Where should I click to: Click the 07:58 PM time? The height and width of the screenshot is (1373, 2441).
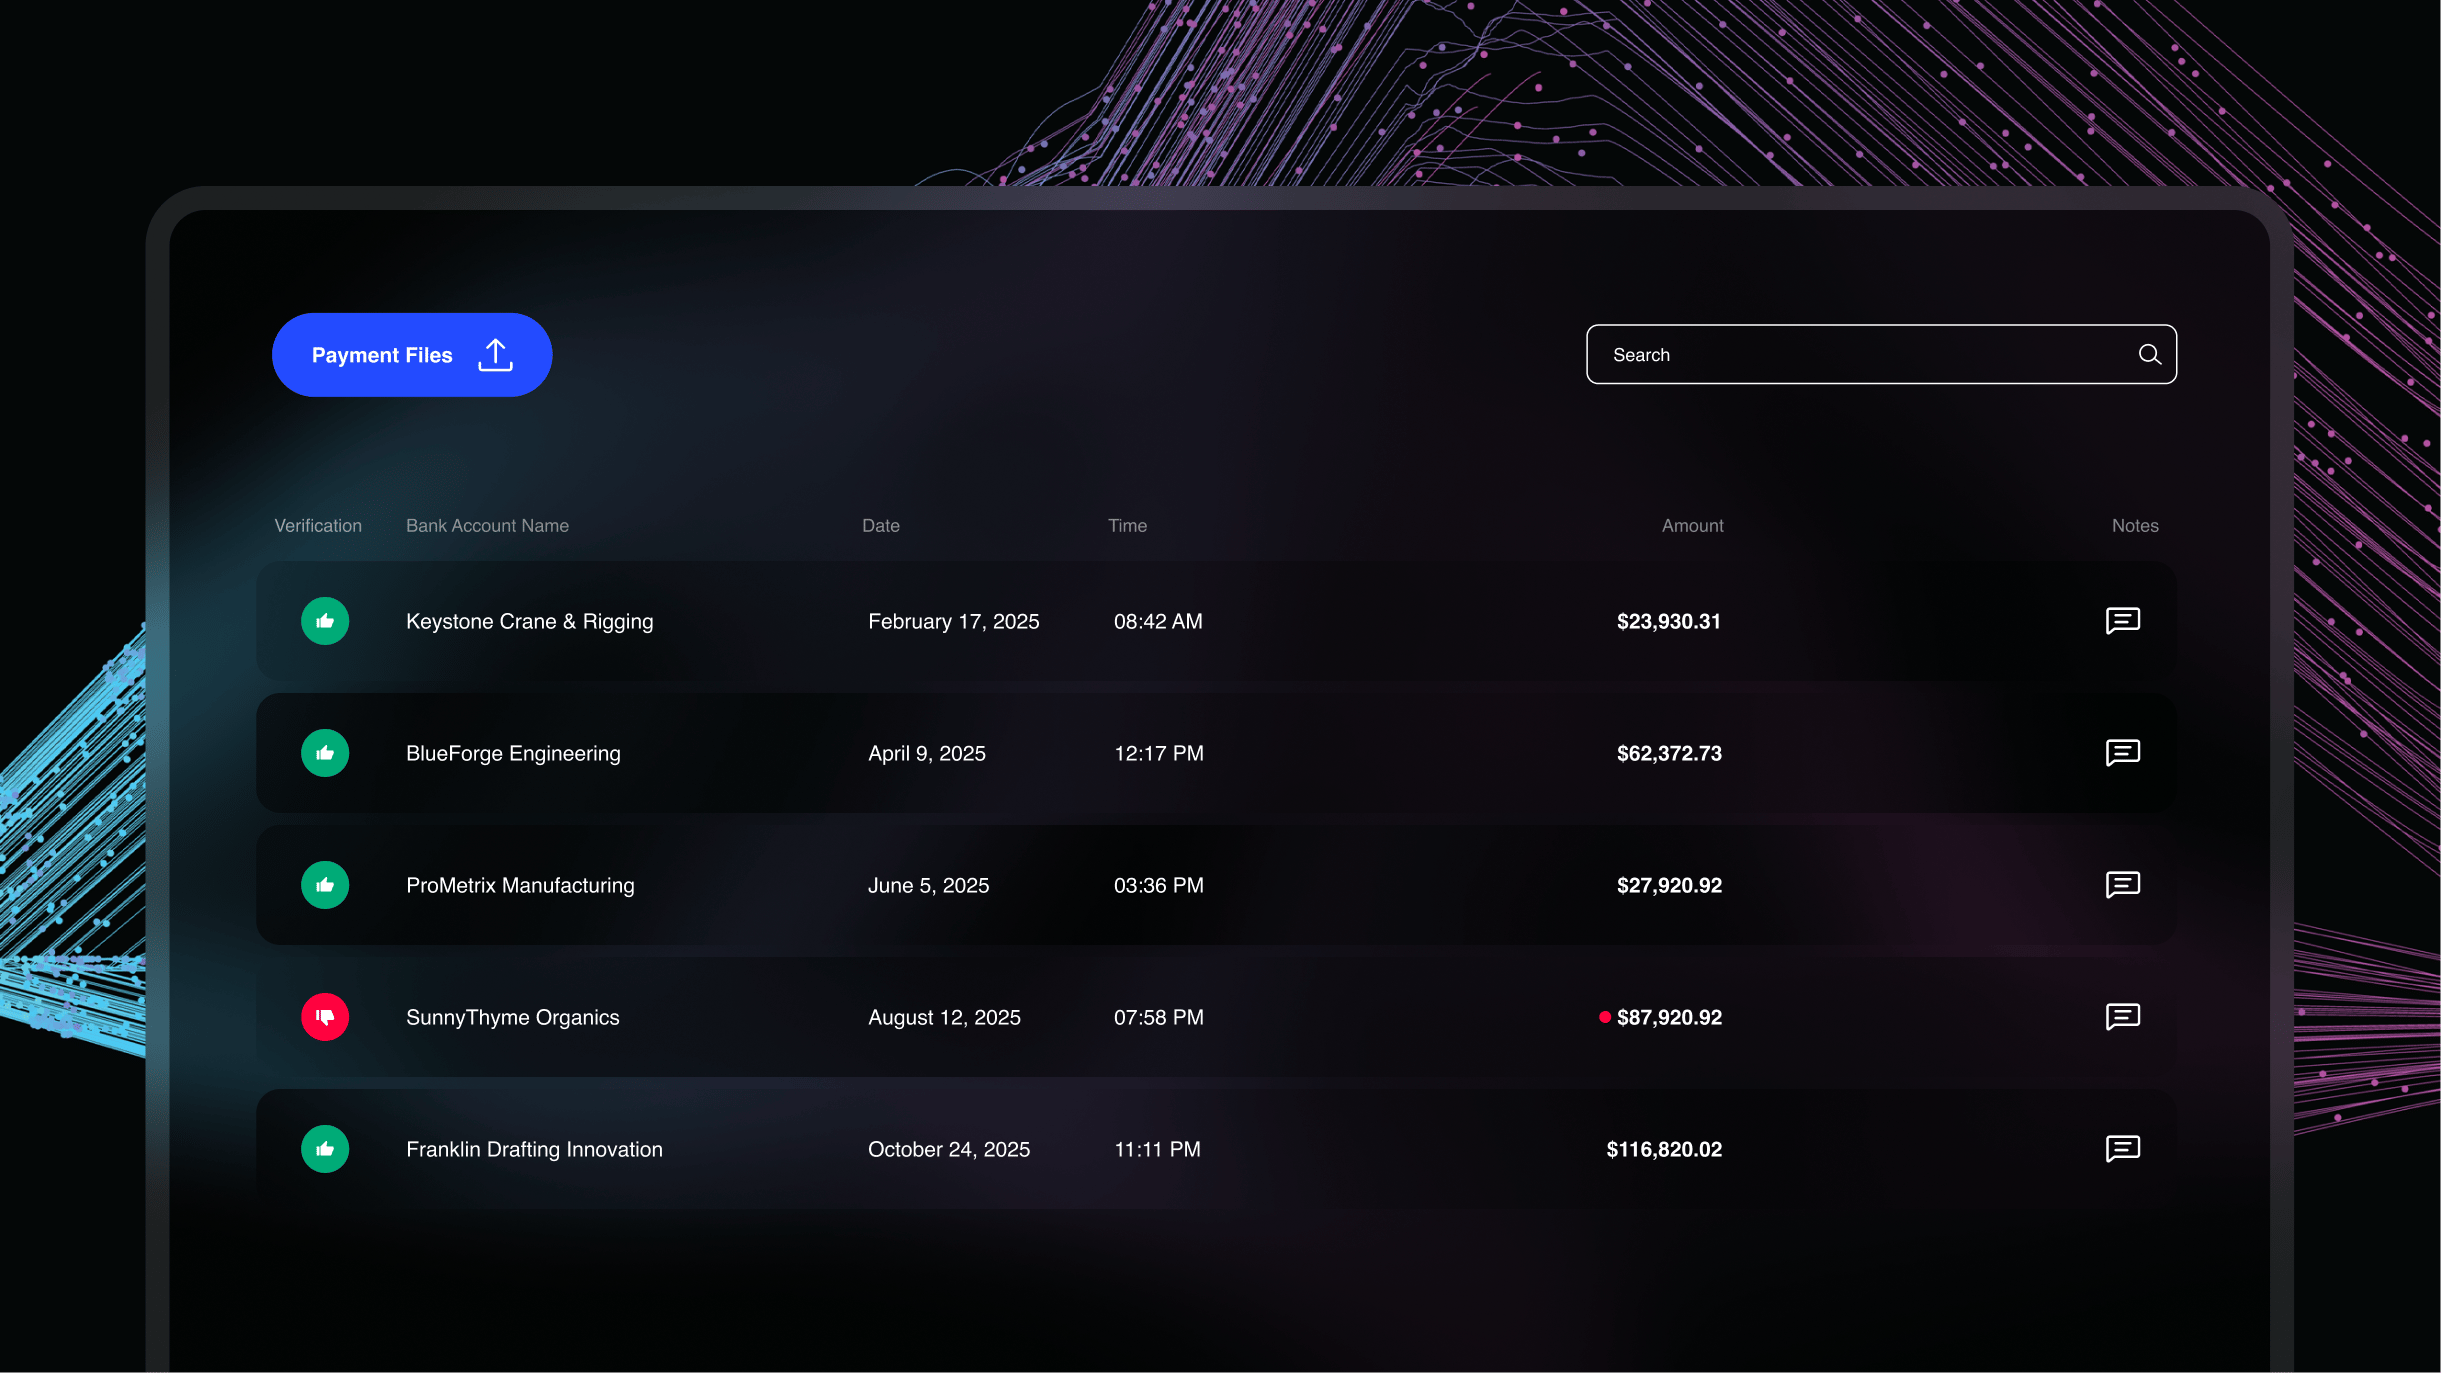coord(1159,1018)
